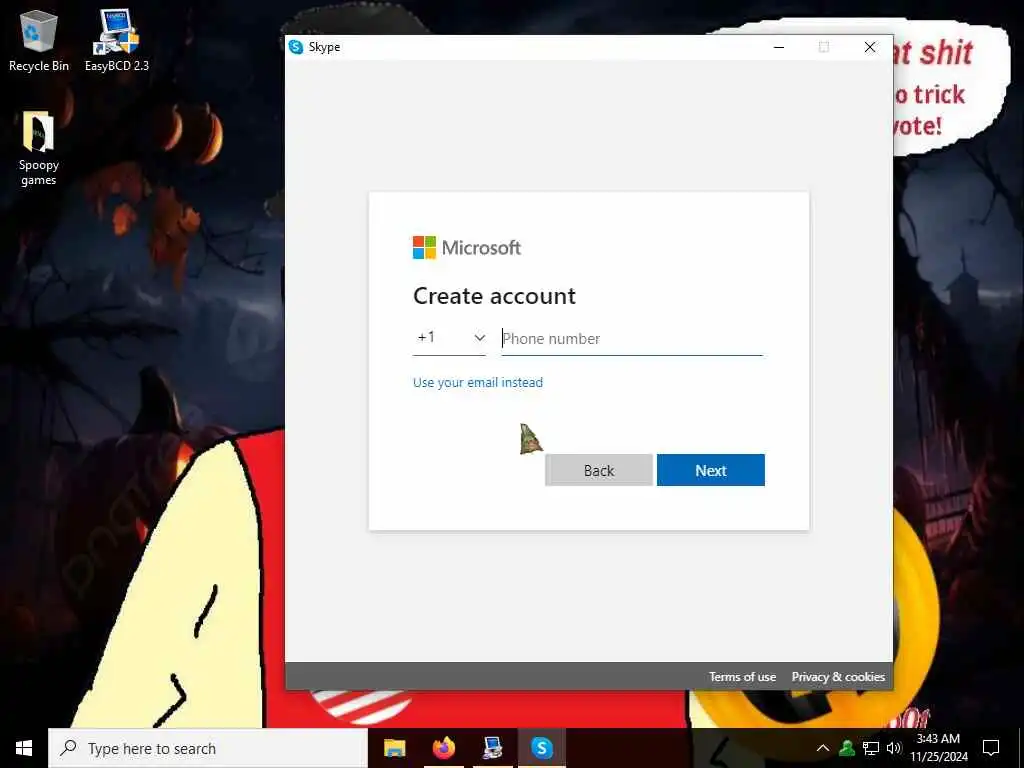
Task: Click the Skype logo in the title bar
Action: coord(296,47)
